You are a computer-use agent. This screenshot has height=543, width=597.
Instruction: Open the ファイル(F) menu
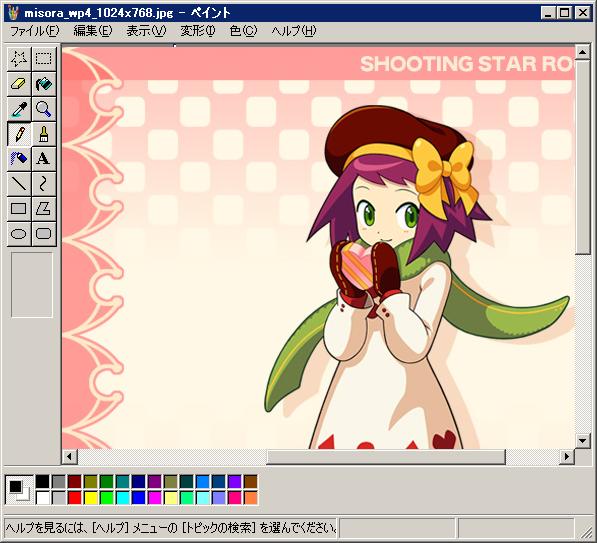click(35, 31)
